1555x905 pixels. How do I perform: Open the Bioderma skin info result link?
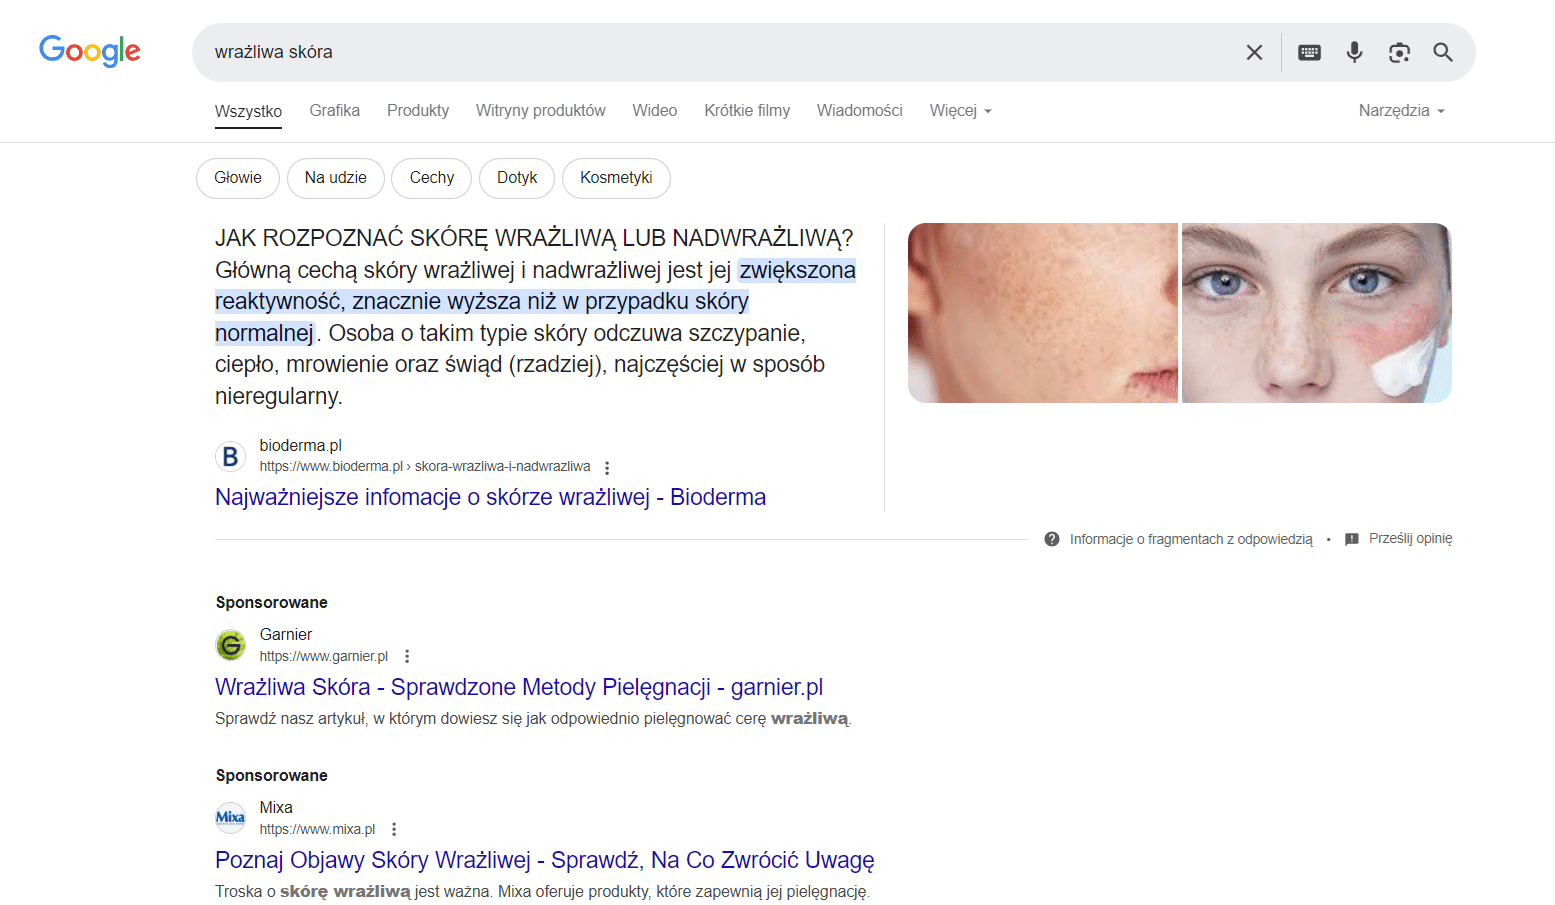(x=490, y=497)
